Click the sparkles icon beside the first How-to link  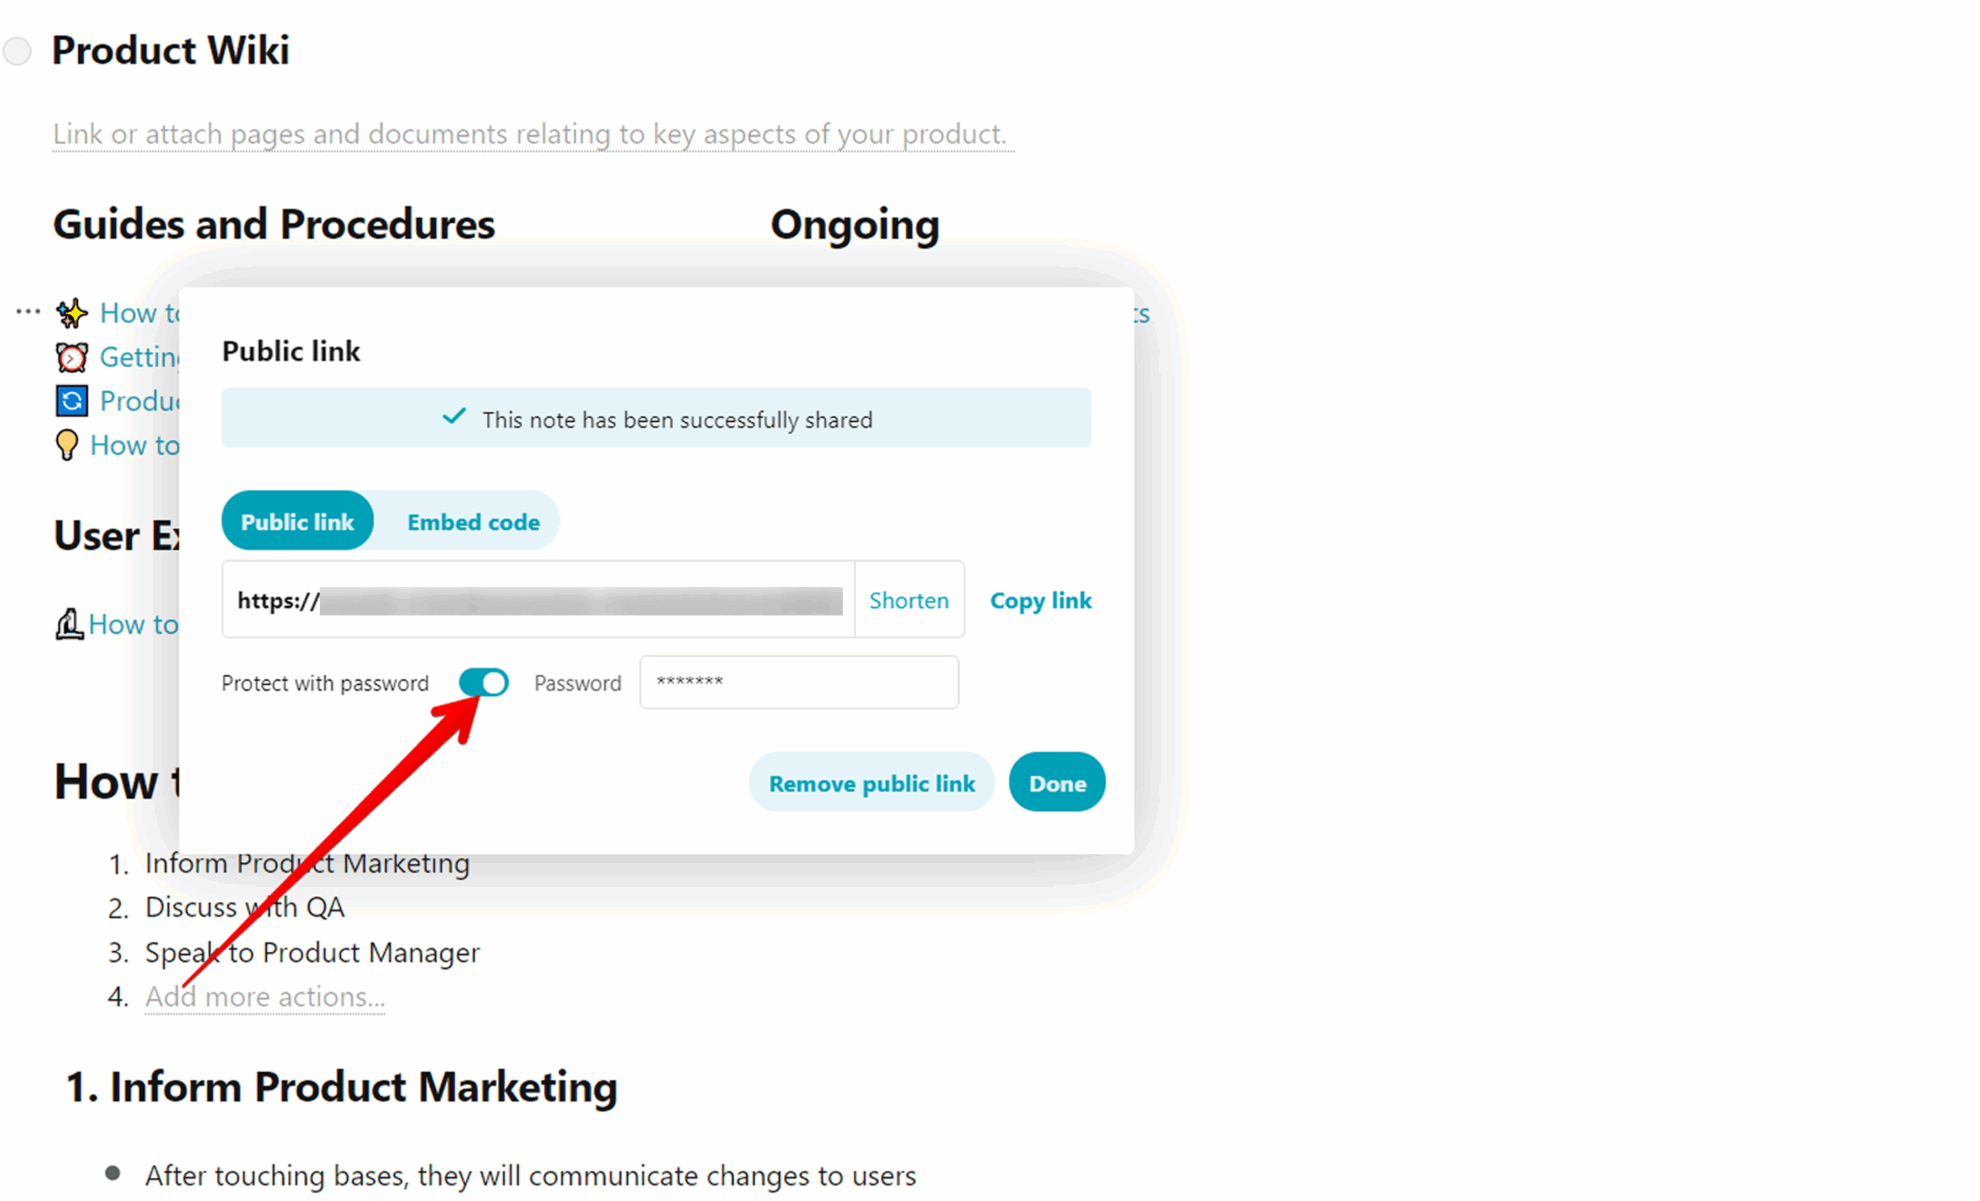[70, 312]
